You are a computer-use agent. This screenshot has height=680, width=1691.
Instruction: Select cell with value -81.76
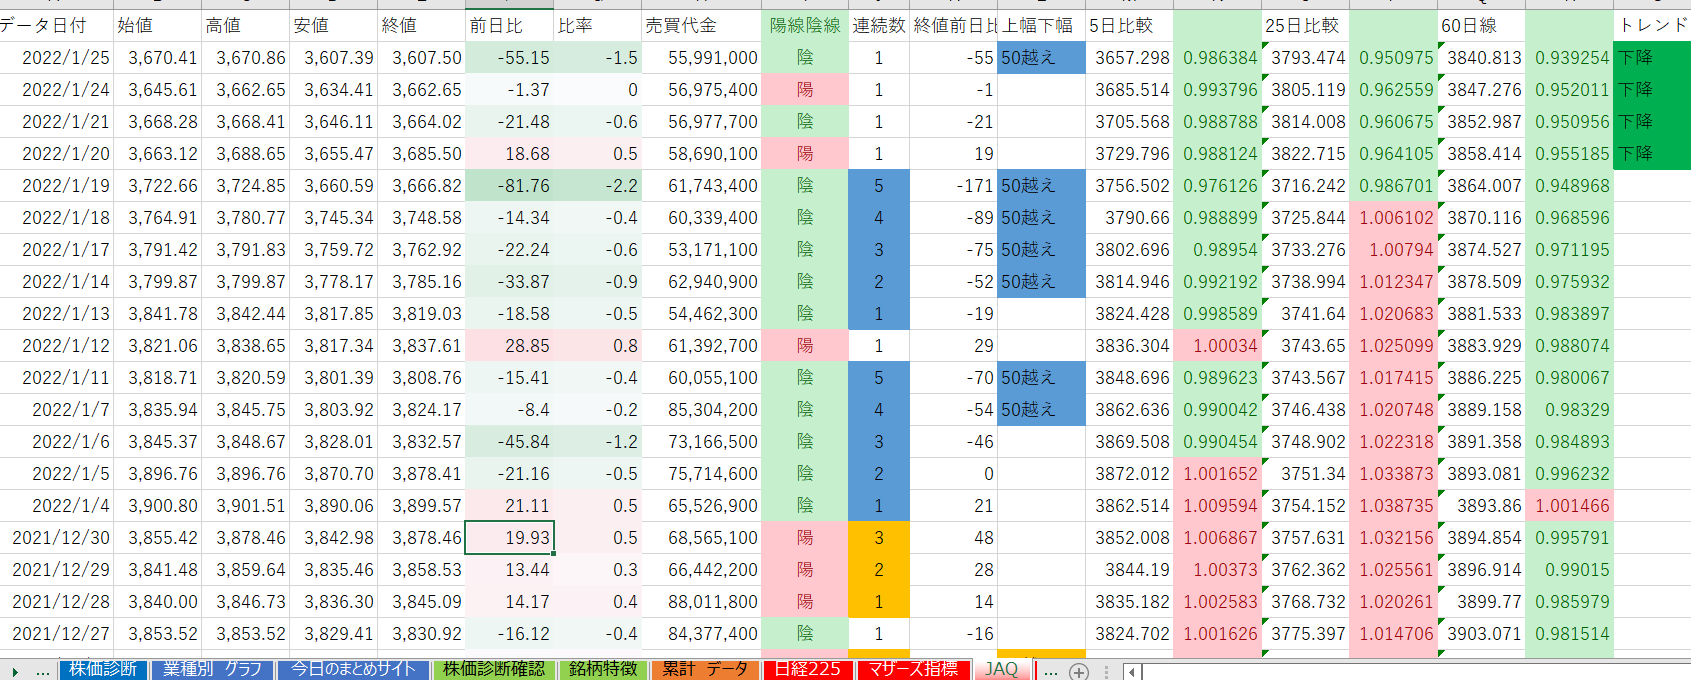509,186
